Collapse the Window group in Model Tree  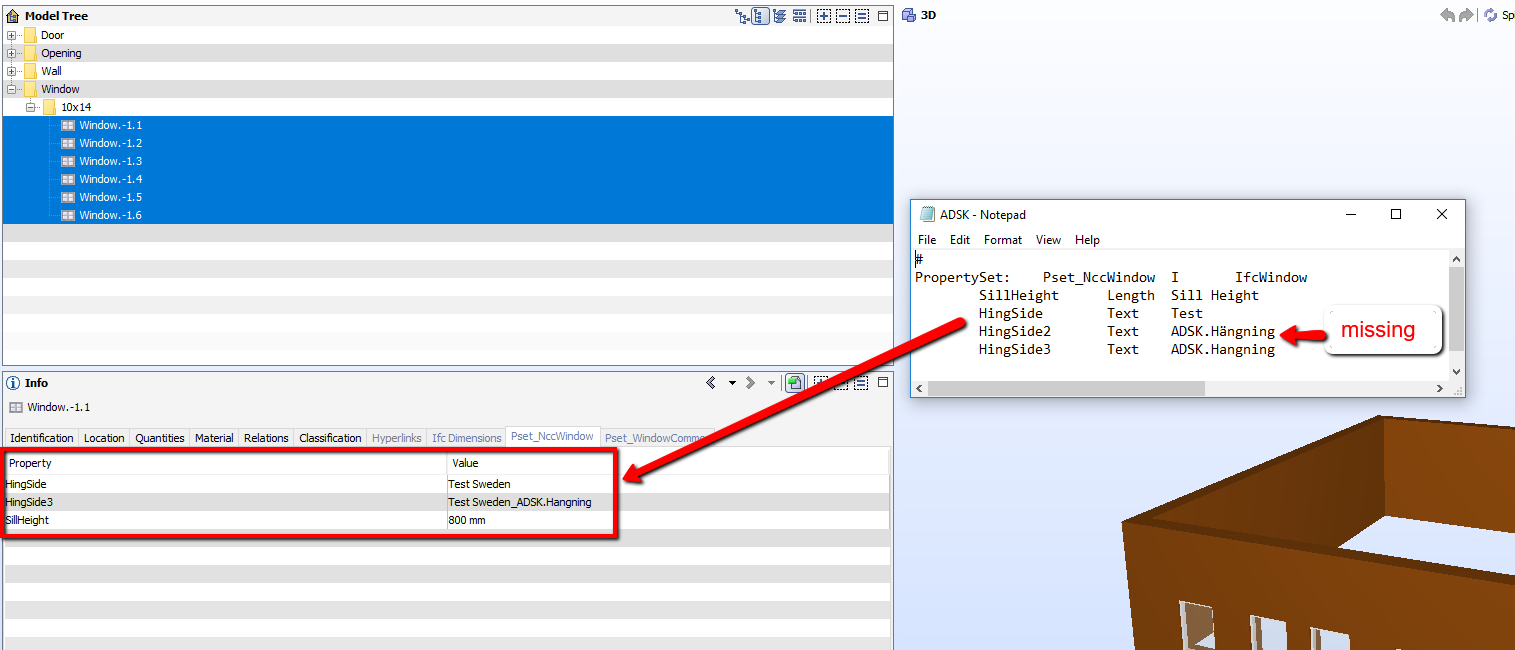pos(11,88)
